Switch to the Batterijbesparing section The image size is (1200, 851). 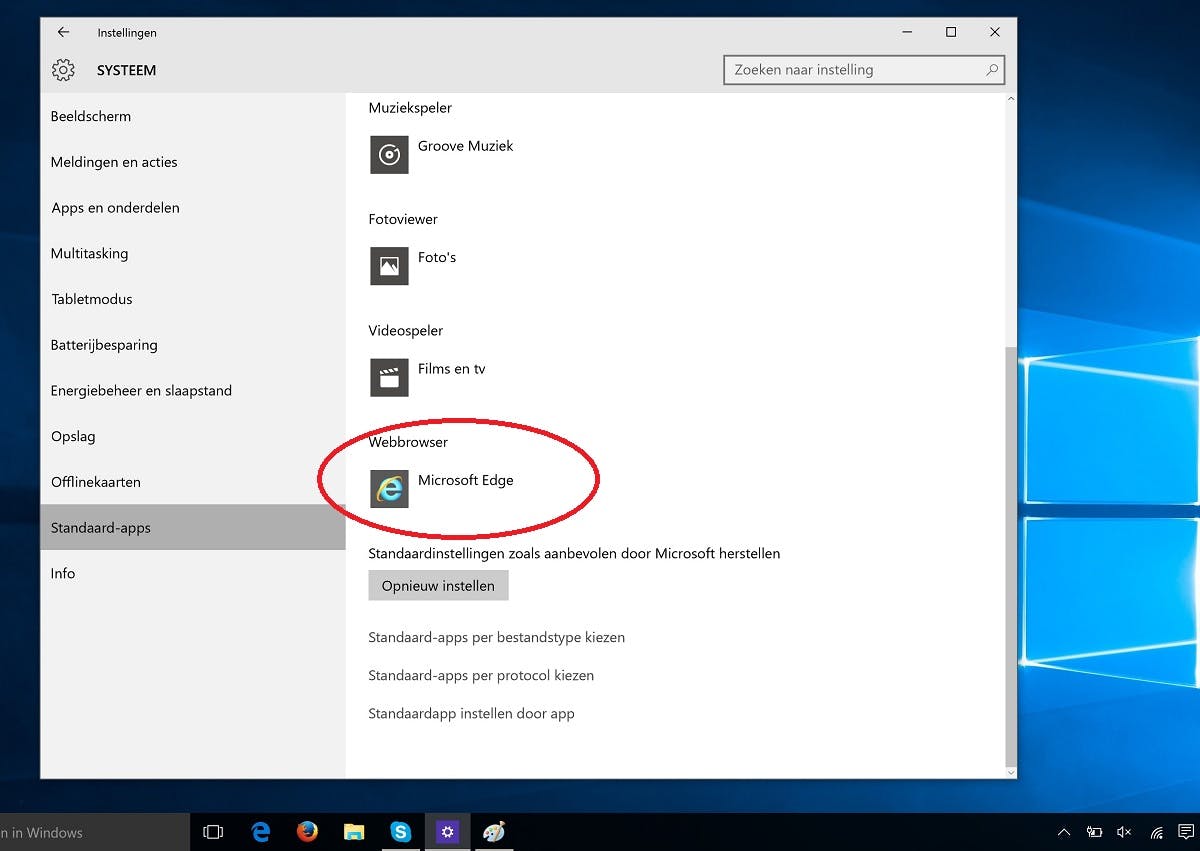104,345
